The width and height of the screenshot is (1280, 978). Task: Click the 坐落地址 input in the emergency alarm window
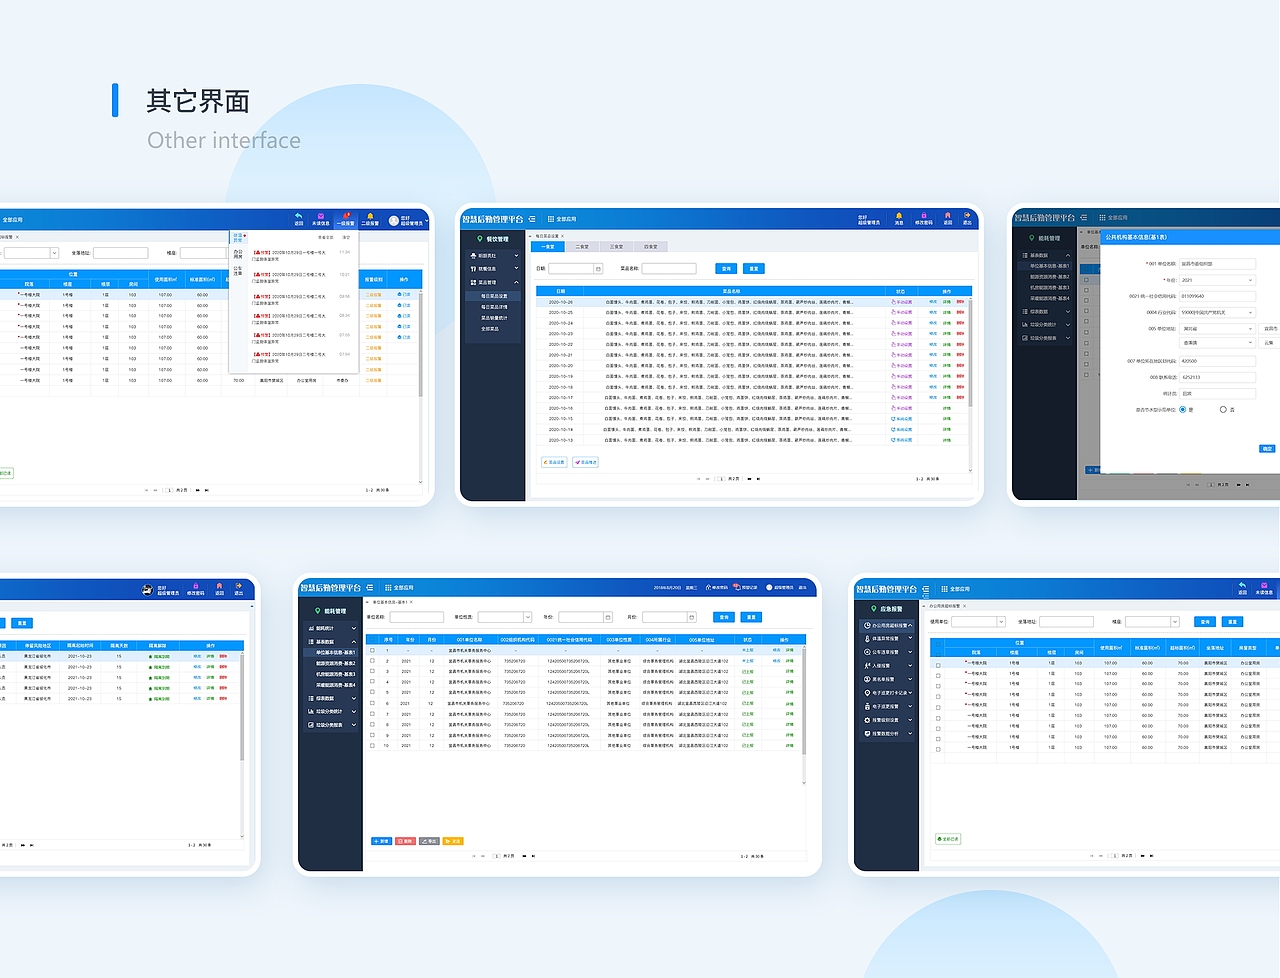point(1066,622)
